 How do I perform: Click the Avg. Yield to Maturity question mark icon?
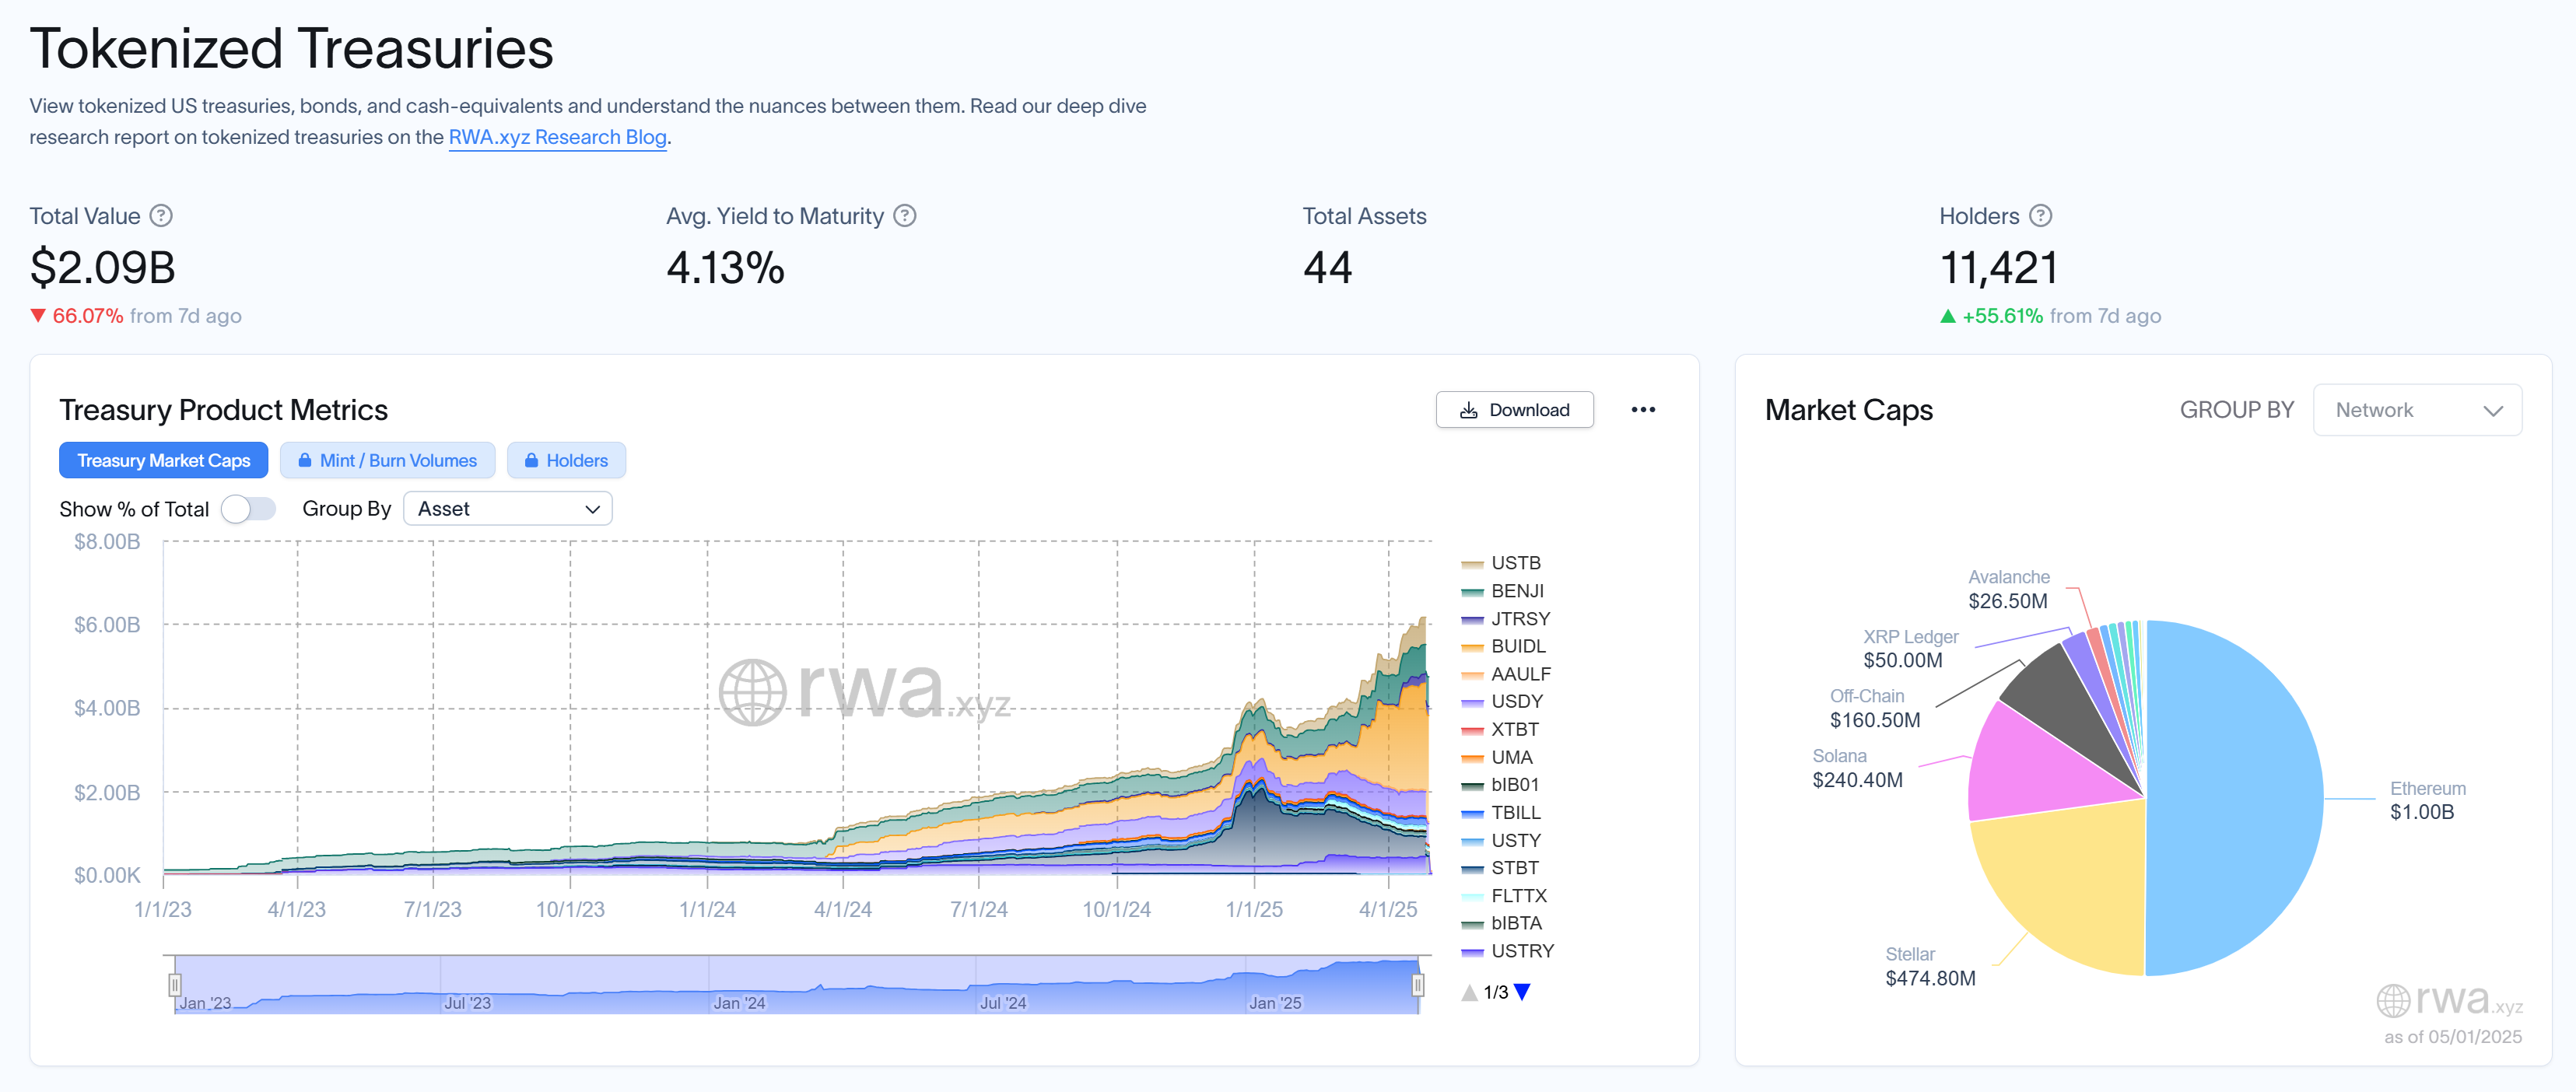click(905, 215)
